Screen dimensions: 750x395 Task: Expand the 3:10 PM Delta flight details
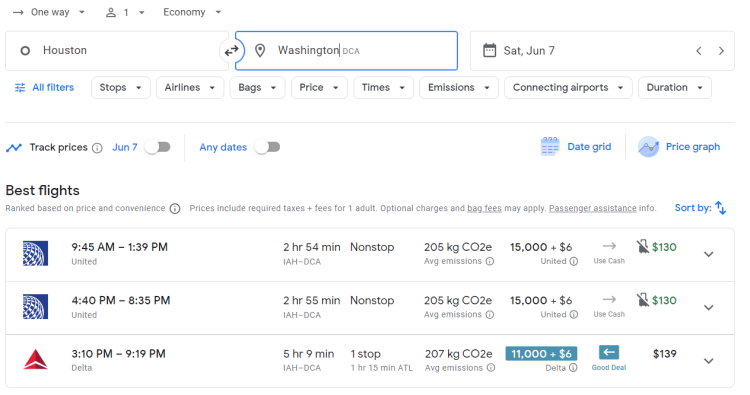[709, 361]
